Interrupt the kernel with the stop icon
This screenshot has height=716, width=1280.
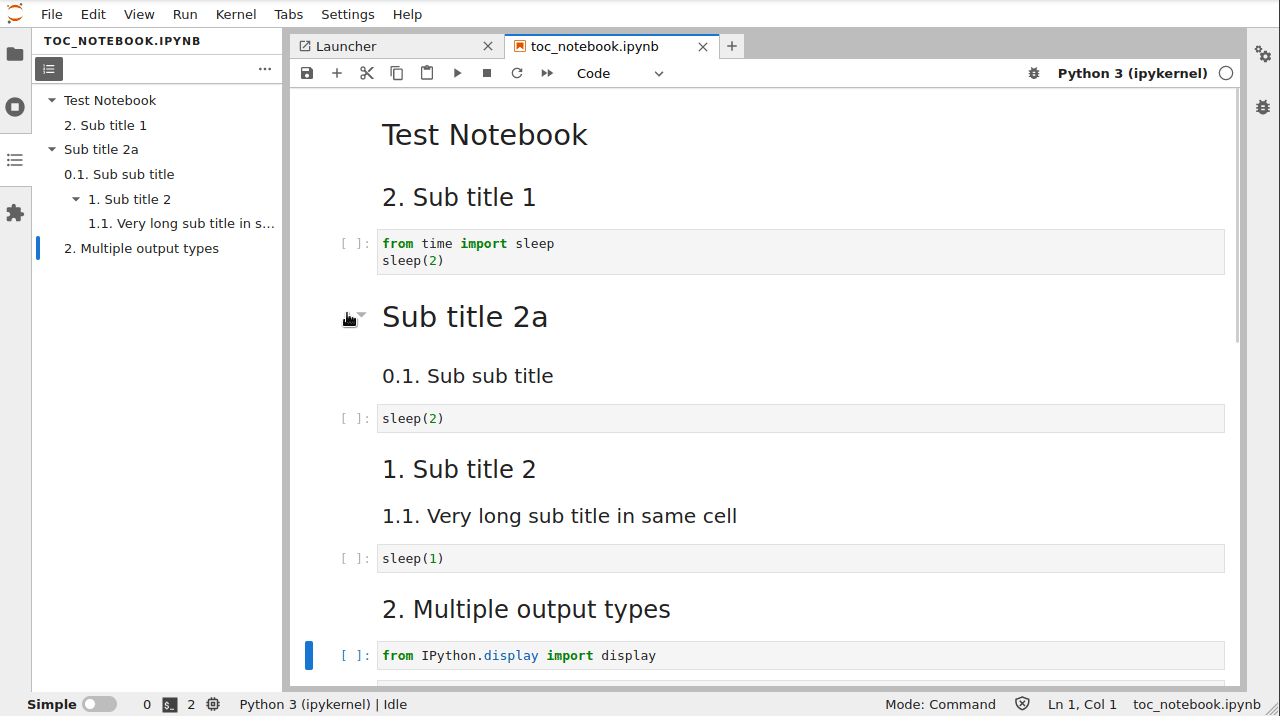tap(487, 73)
